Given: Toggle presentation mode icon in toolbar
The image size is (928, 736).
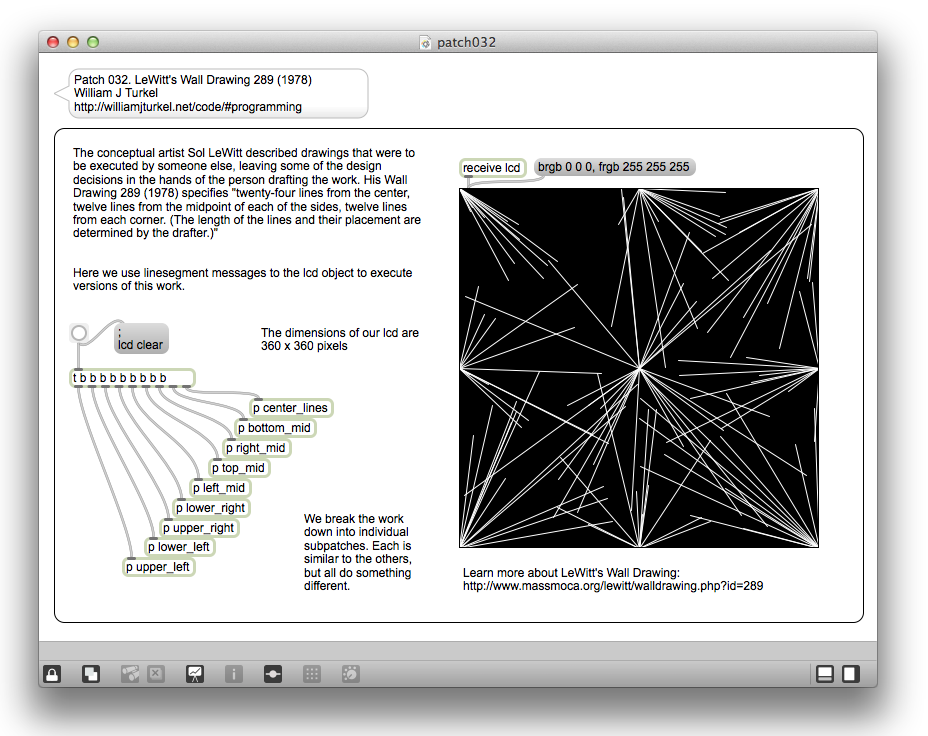Looking at the screenshot, I should pyautogui.click(x=195, y=674).
